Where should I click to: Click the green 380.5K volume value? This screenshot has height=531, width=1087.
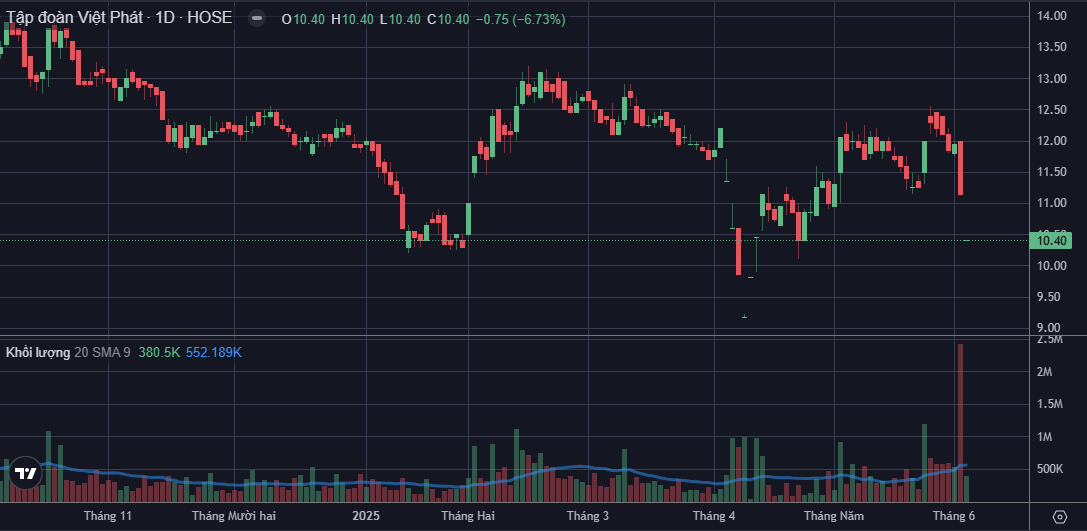[159, 352]
